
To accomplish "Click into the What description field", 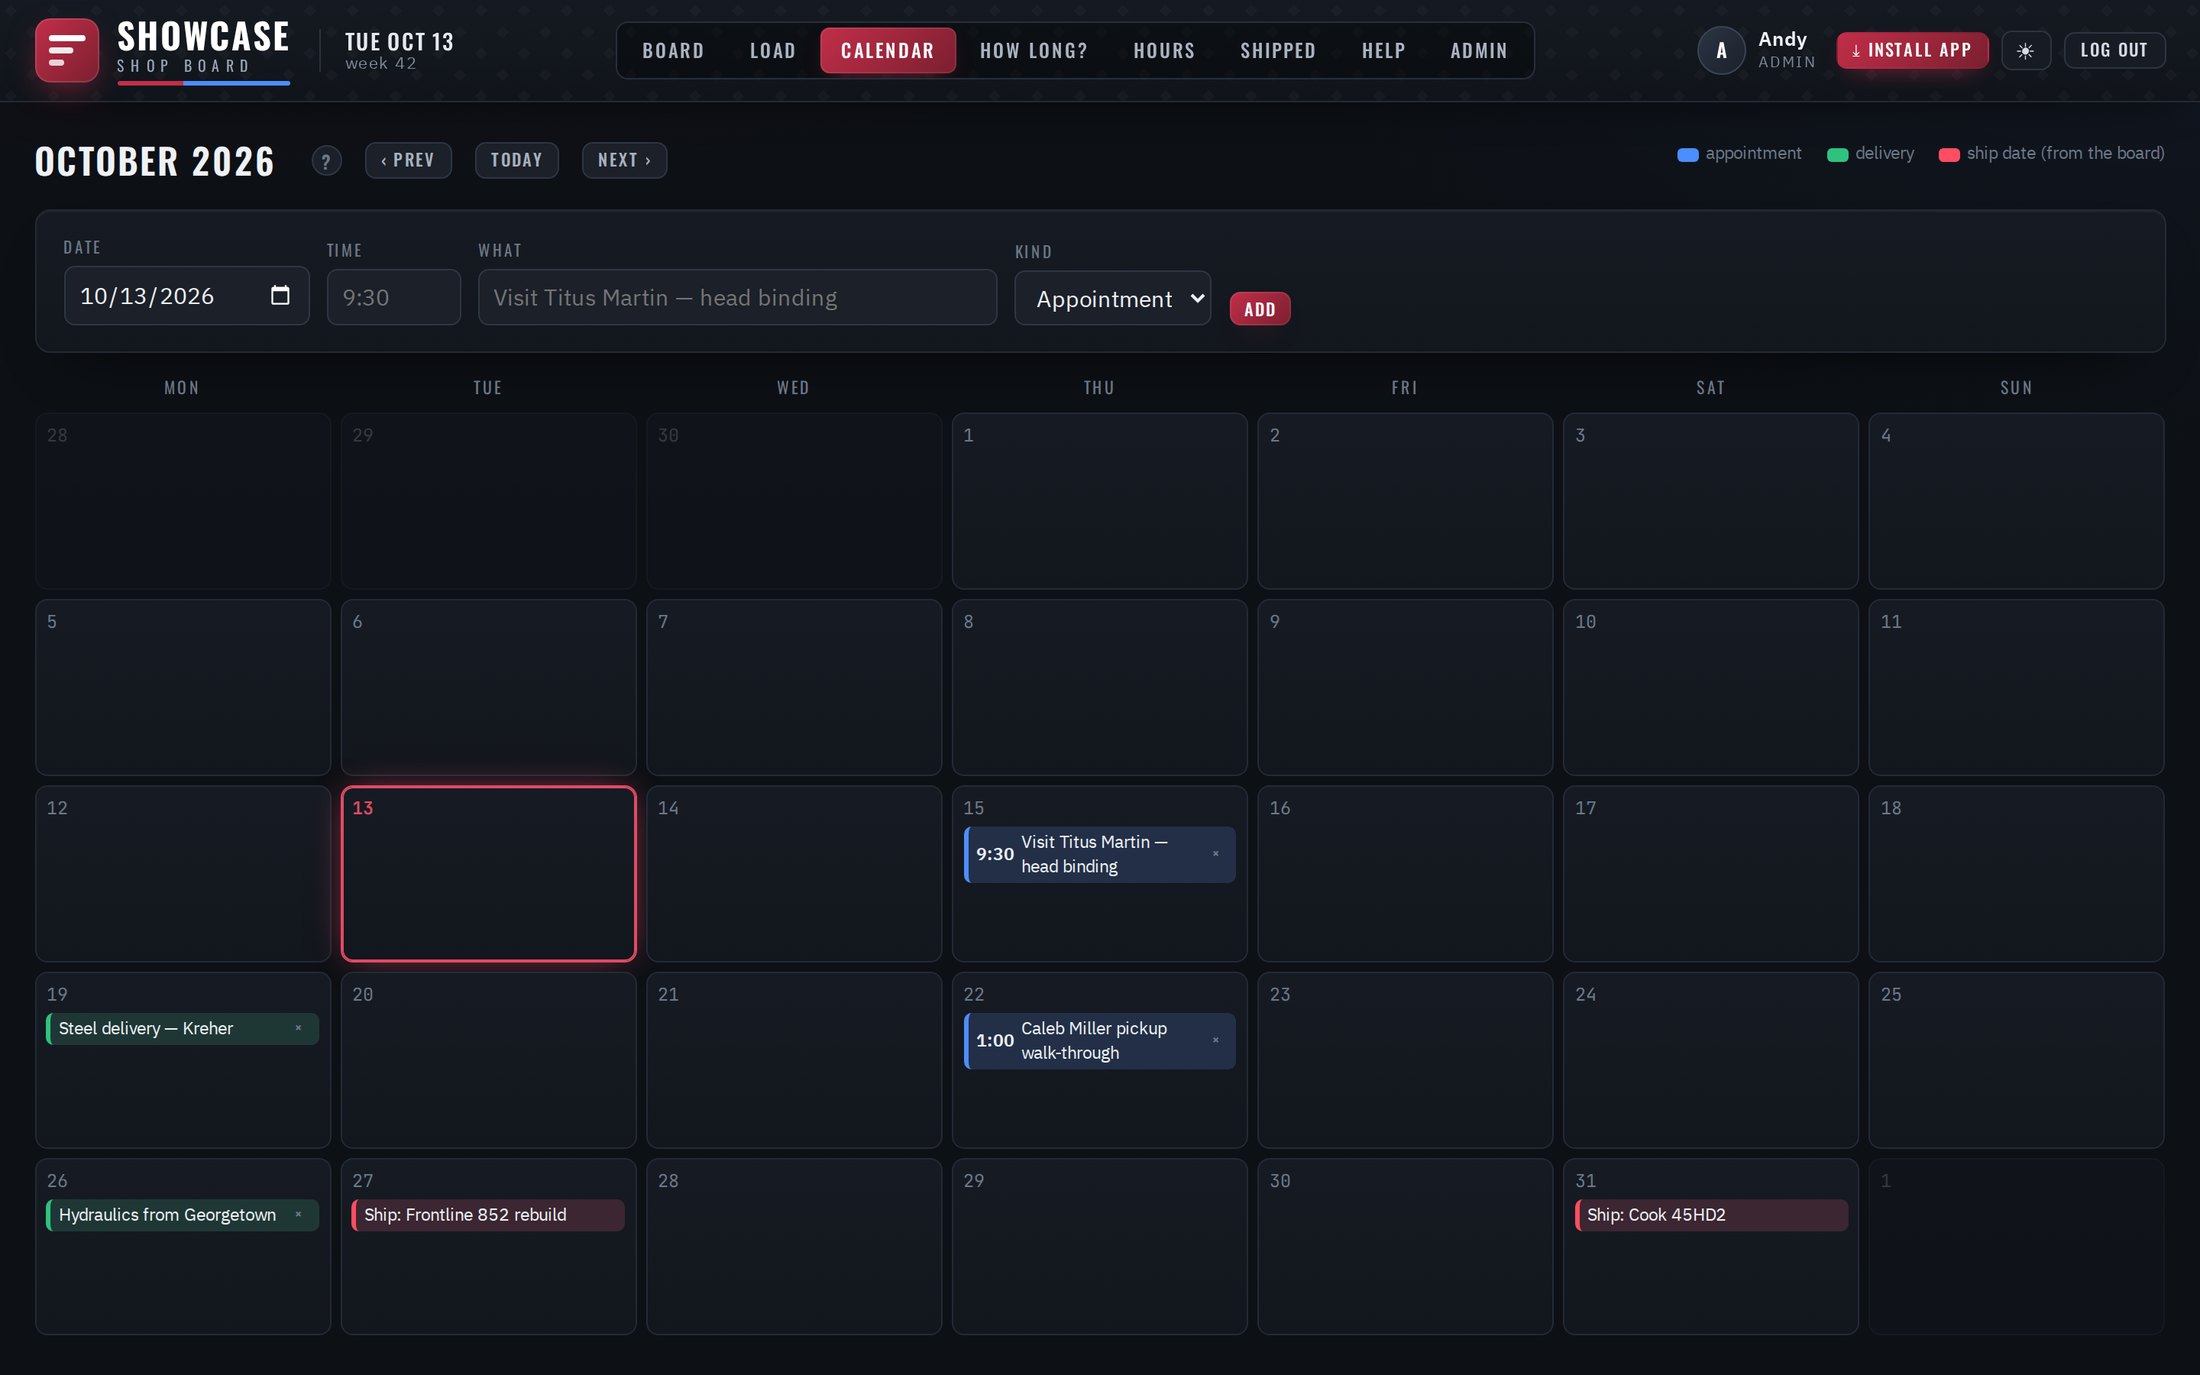I will (x=737, y=297).
